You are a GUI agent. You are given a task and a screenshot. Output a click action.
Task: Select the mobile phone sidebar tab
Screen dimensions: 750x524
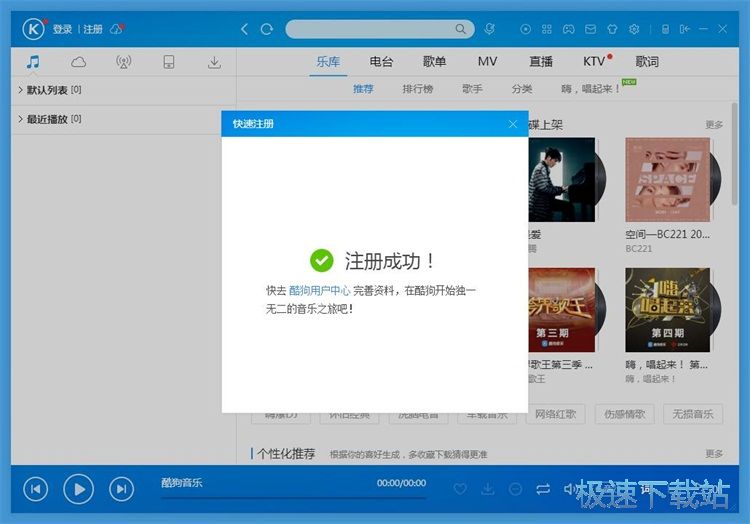(169, 62)
